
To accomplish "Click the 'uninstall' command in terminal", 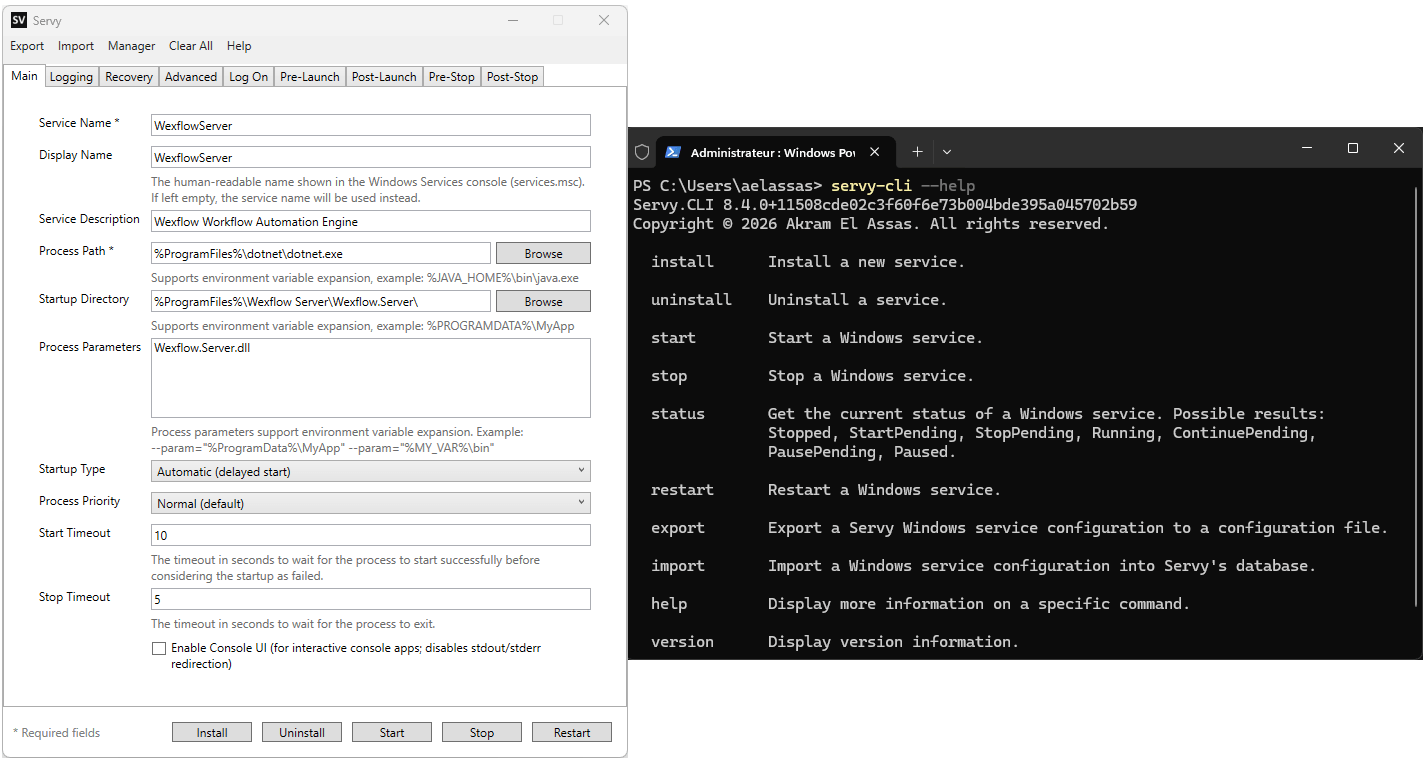I will [691, 300].
